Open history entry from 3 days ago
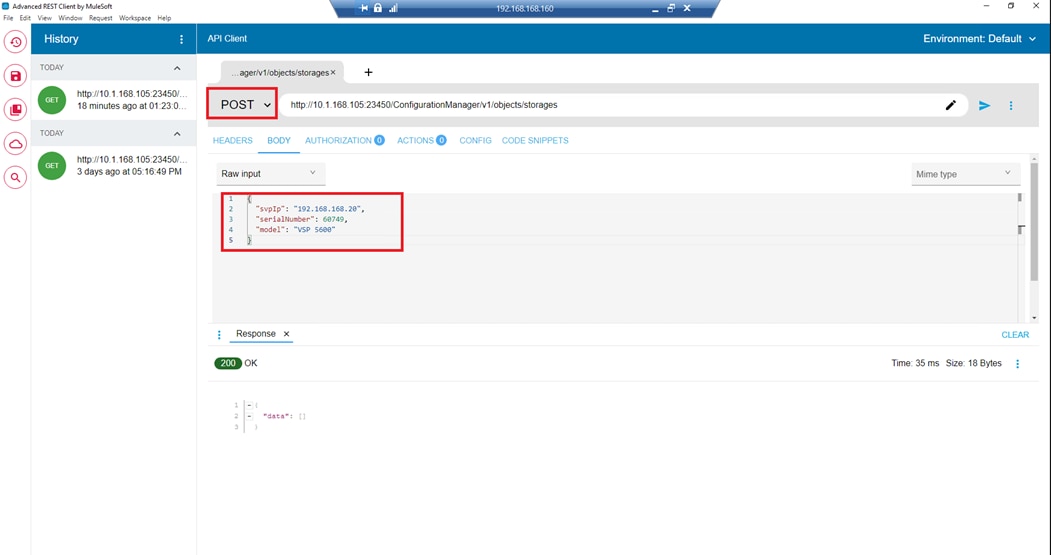The height and width of the screenshot is (555, 1051). click(114, 166)
